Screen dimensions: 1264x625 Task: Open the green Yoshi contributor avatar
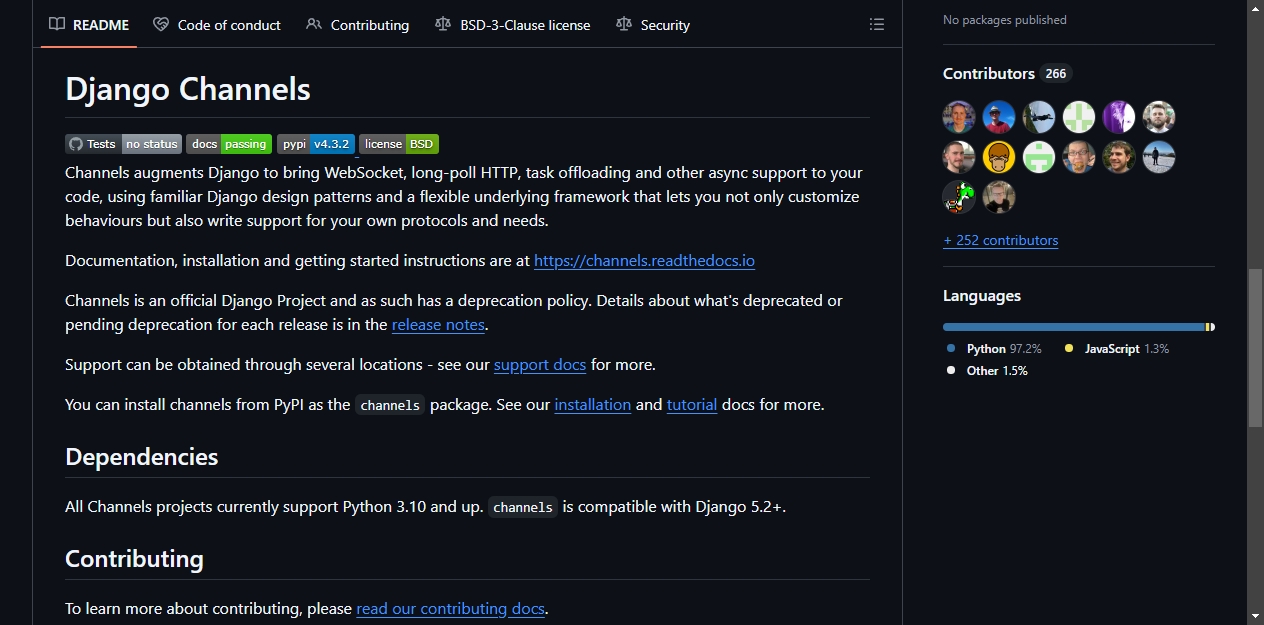pos(959,197)
